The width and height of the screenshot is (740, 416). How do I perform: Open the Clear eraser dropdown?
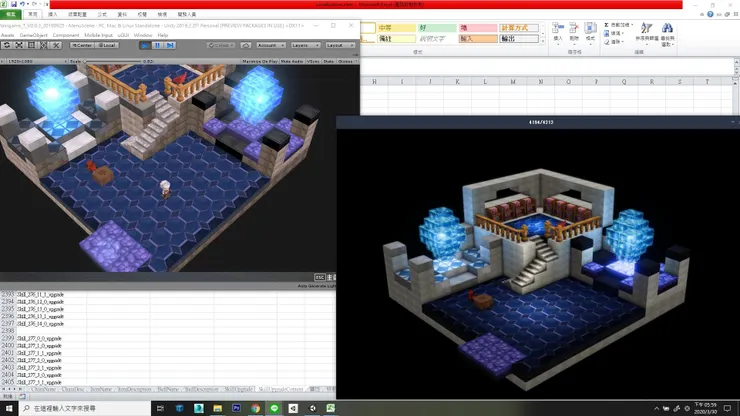[614, 42]
